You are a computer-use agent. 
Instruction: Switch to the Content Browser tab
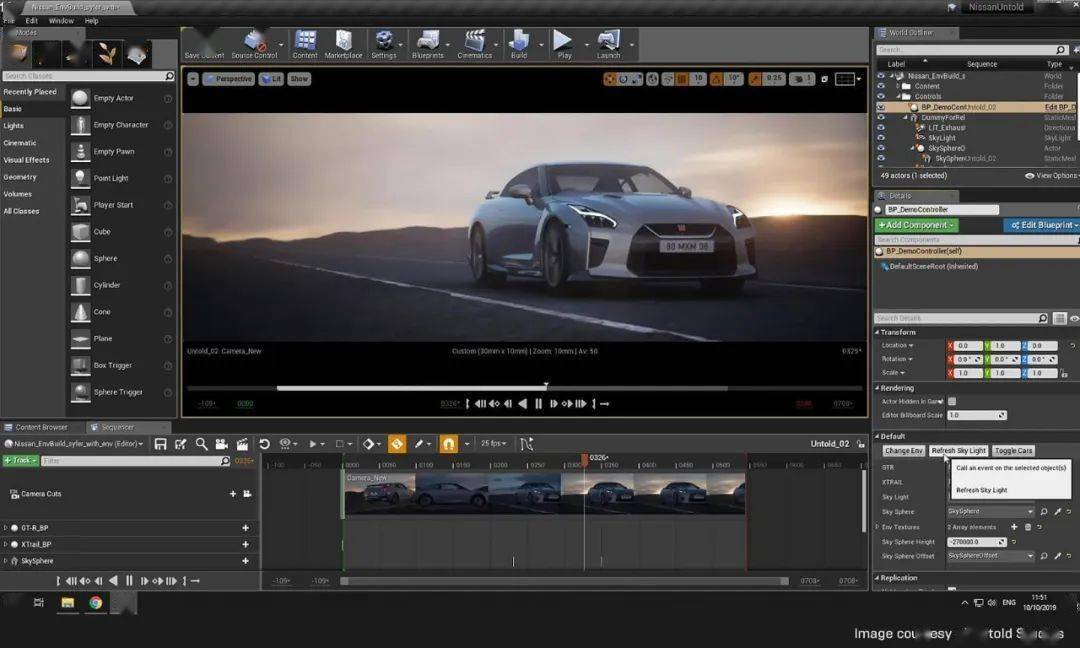click(x=41, y=428)
